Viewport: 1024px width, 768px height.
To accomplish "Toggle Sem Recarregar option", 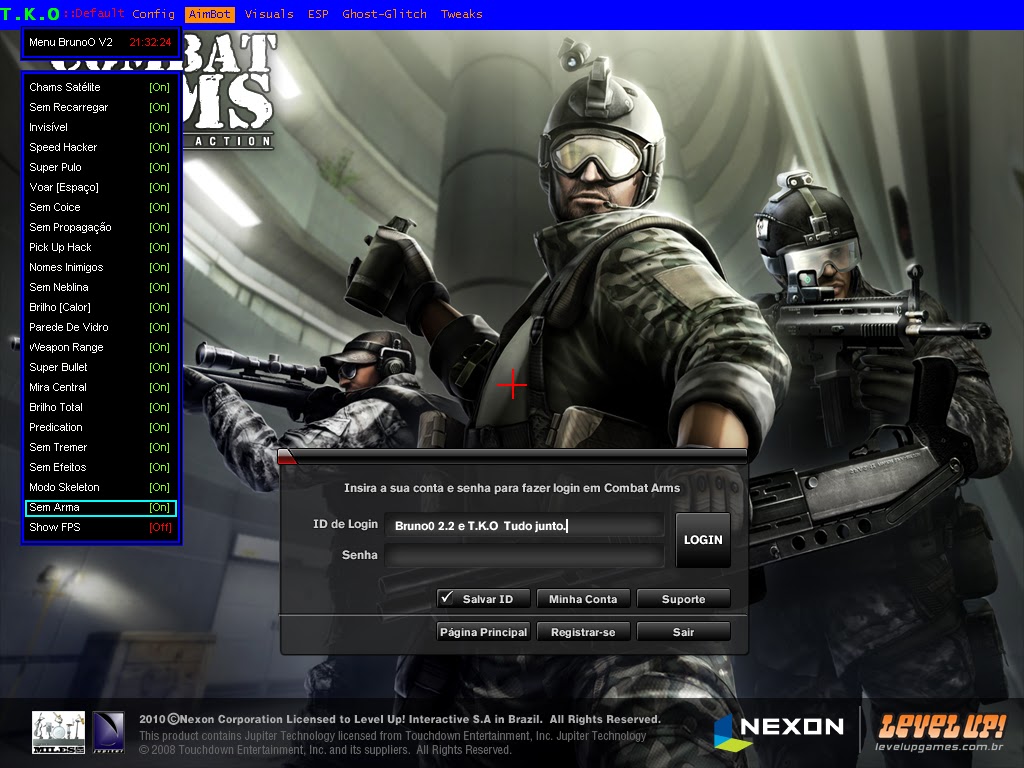I will [100, 107].
